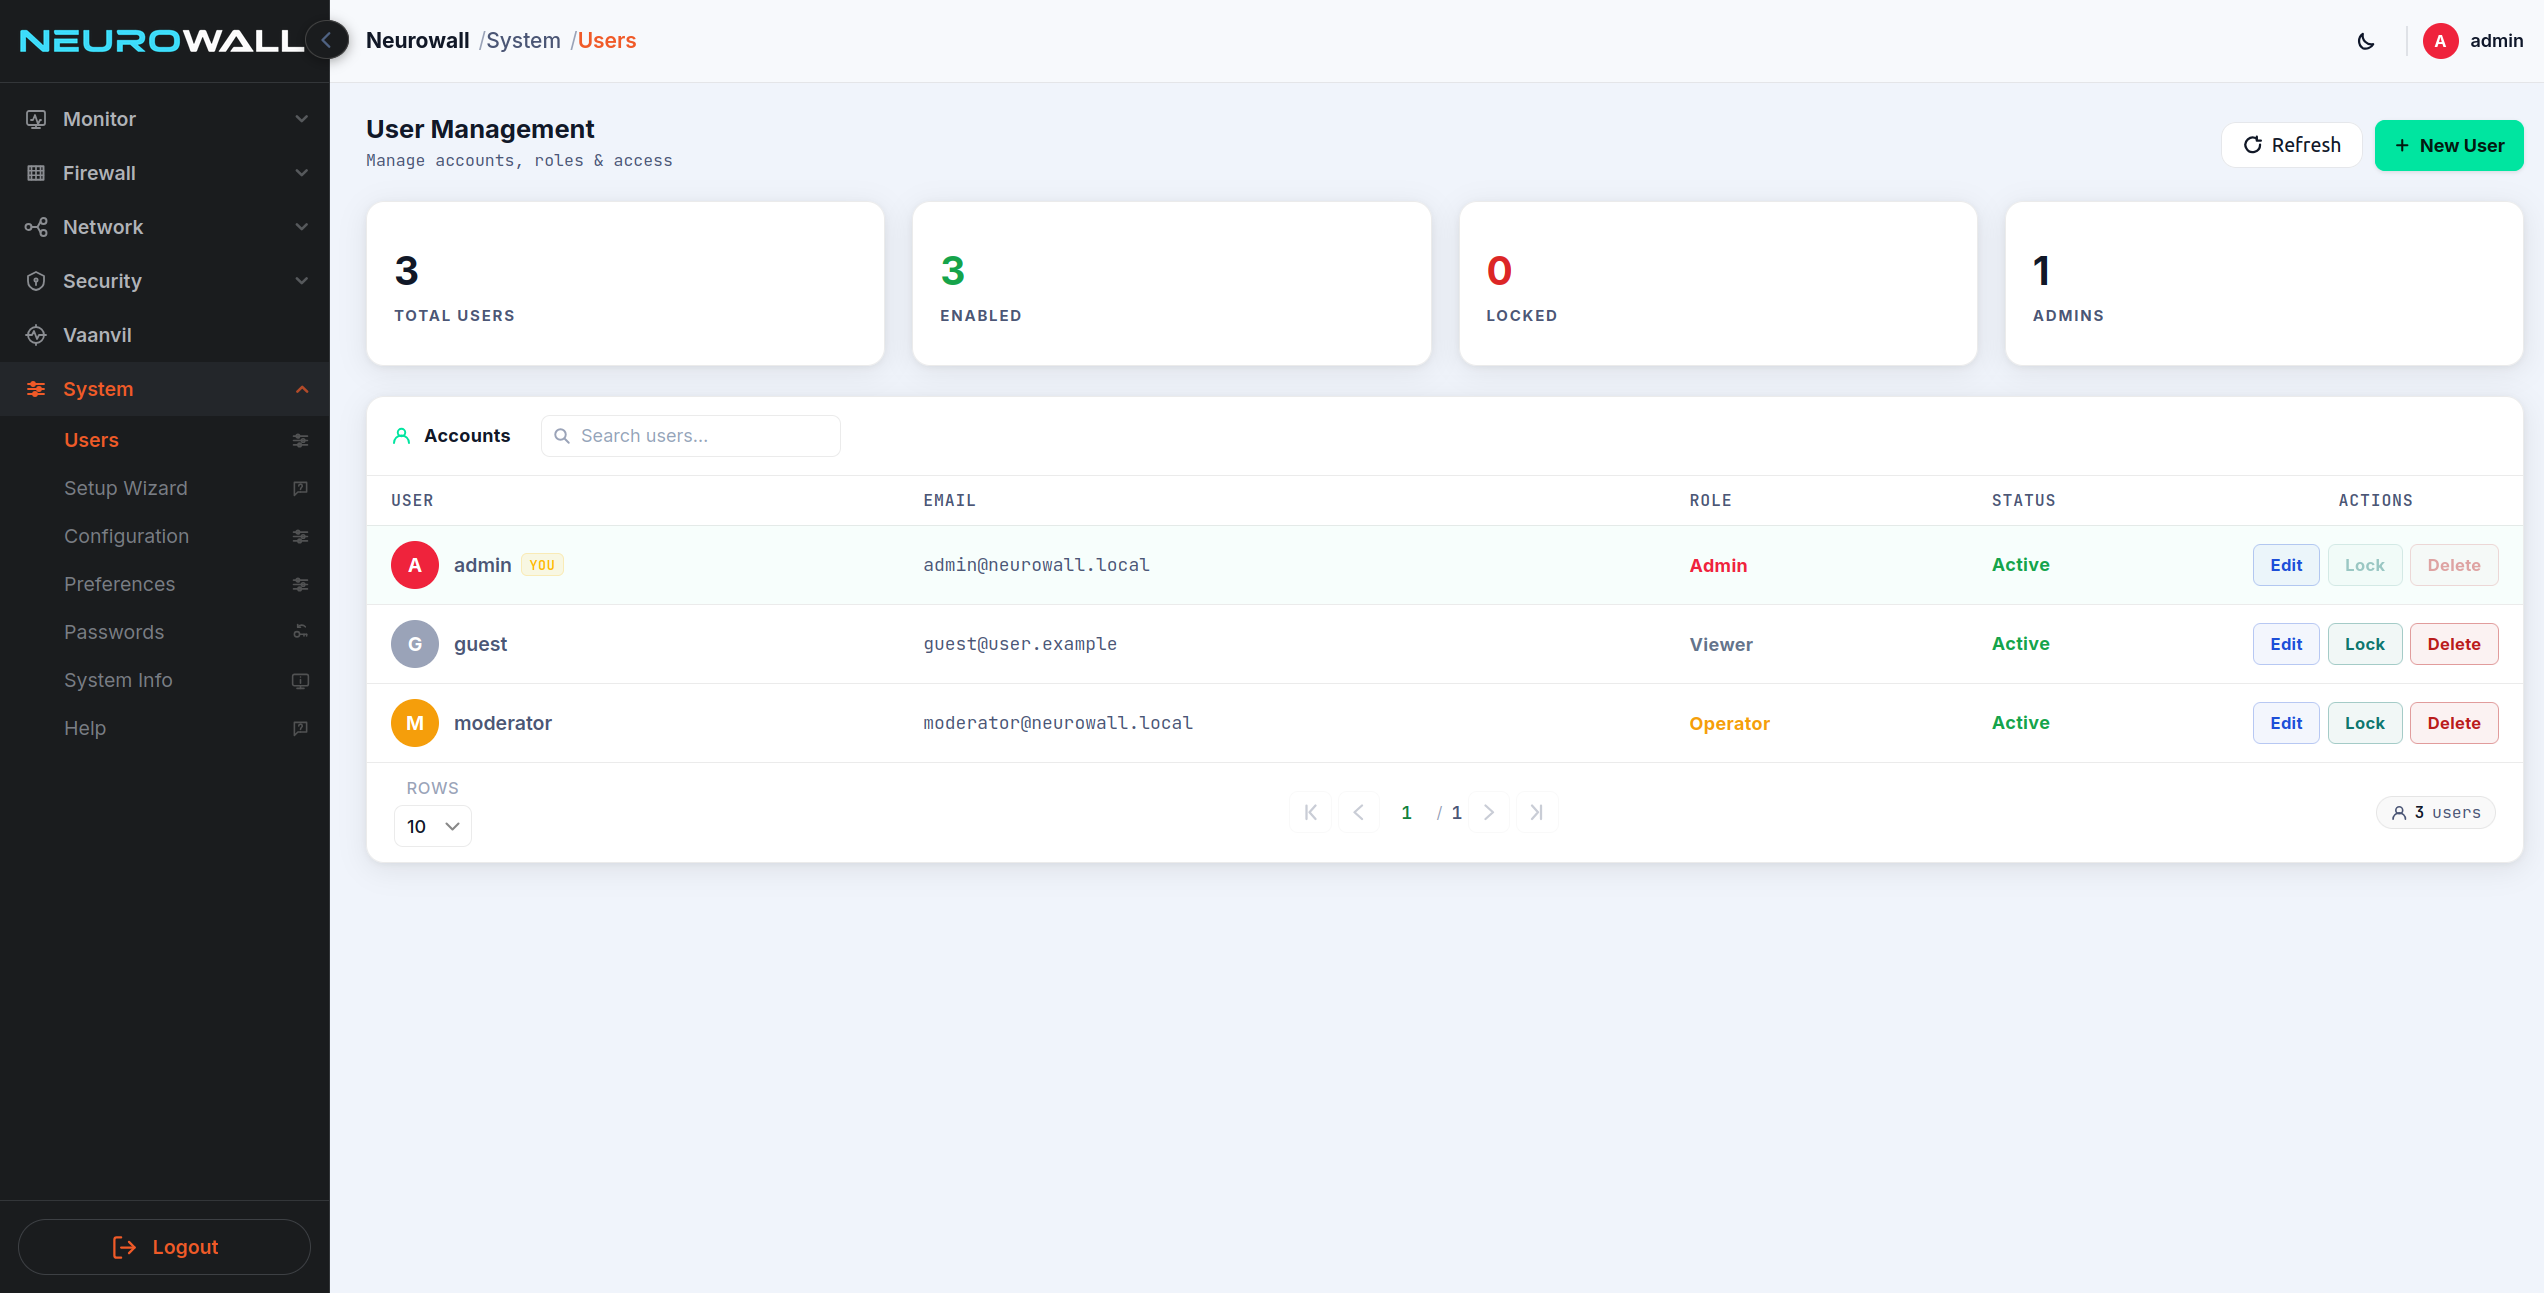Click admin@neurowall.local email
Image resolution: width=2544 pixels, height=1293 pixels.
tap(1036, 565)
